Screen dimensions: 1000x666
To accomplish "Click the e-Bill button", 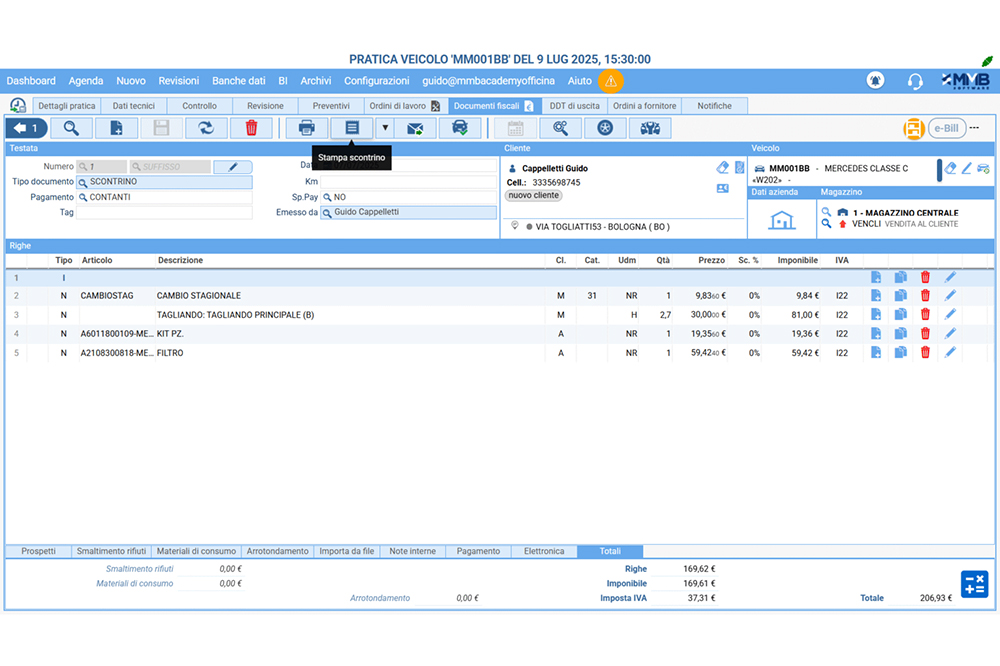I will [946, 128].
